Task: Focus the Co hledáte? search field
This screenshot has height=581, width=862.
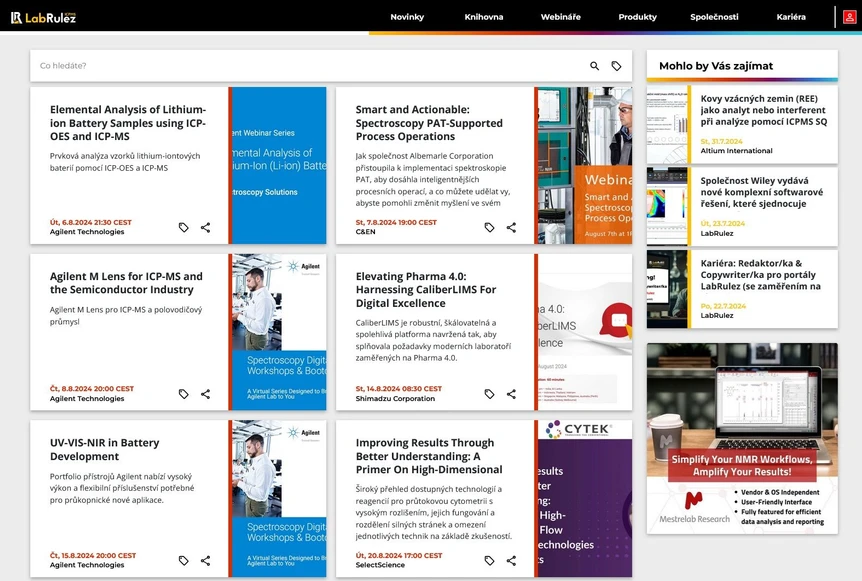Action: point(308,66)
